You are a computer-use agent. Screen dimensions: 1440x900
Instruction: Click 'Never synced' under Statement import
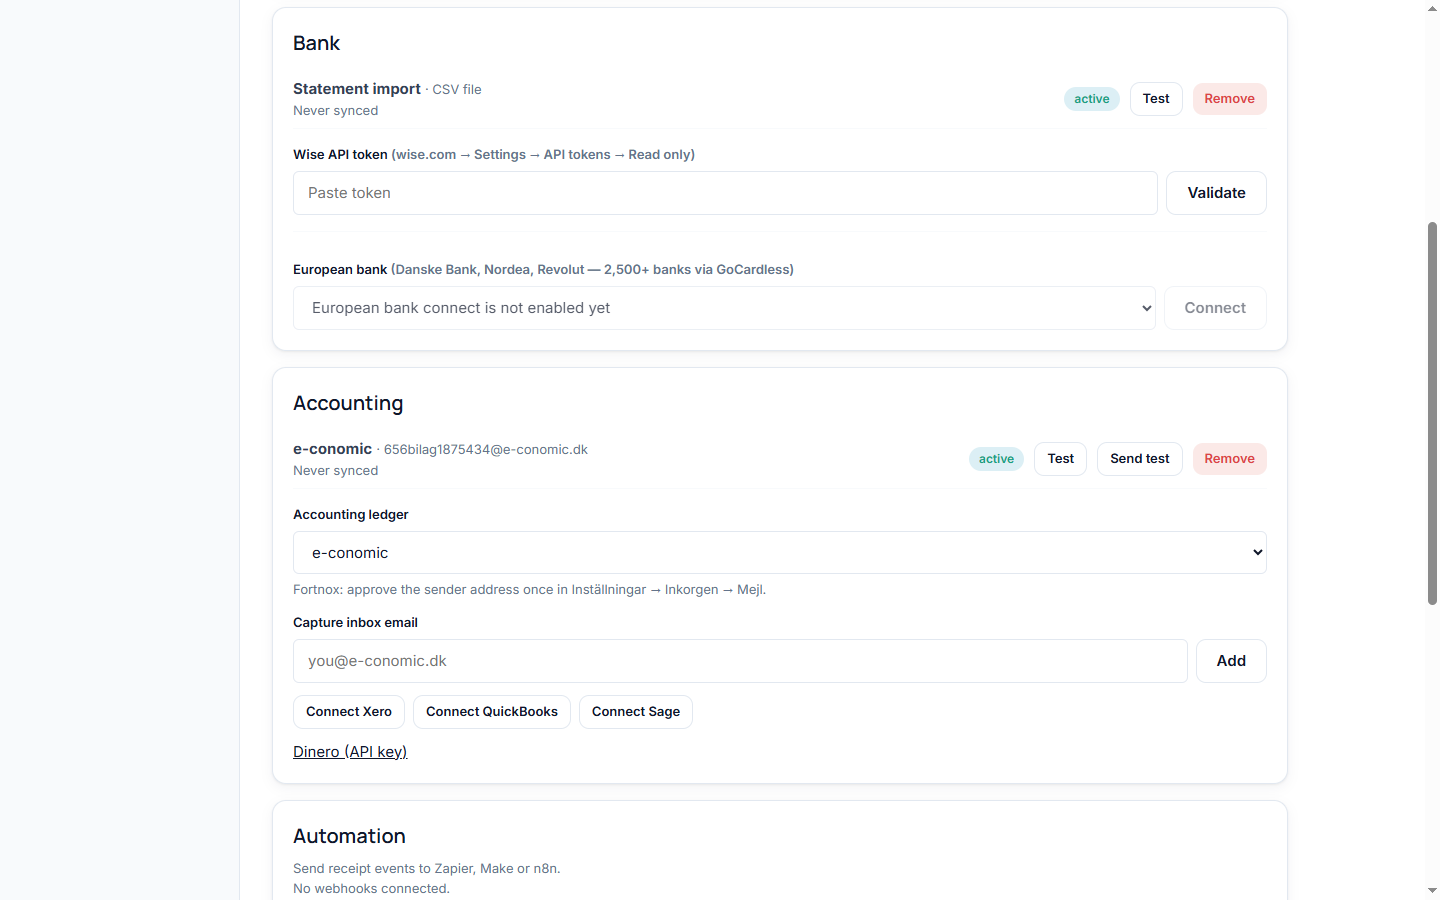[335, 111]
